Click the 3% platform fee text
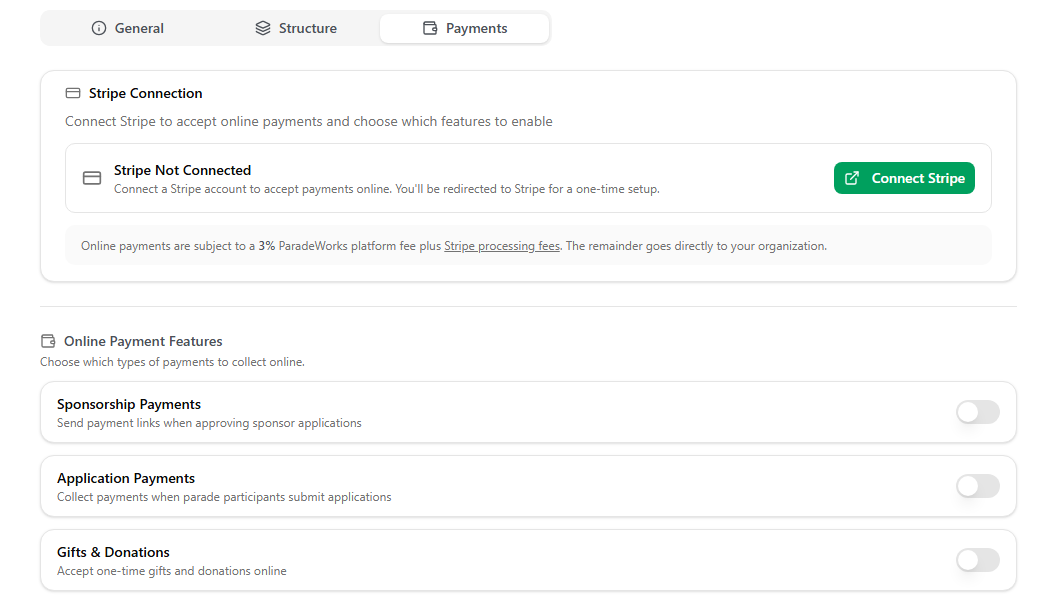Viewport: 1058px width, 602px height. [267, 246]
